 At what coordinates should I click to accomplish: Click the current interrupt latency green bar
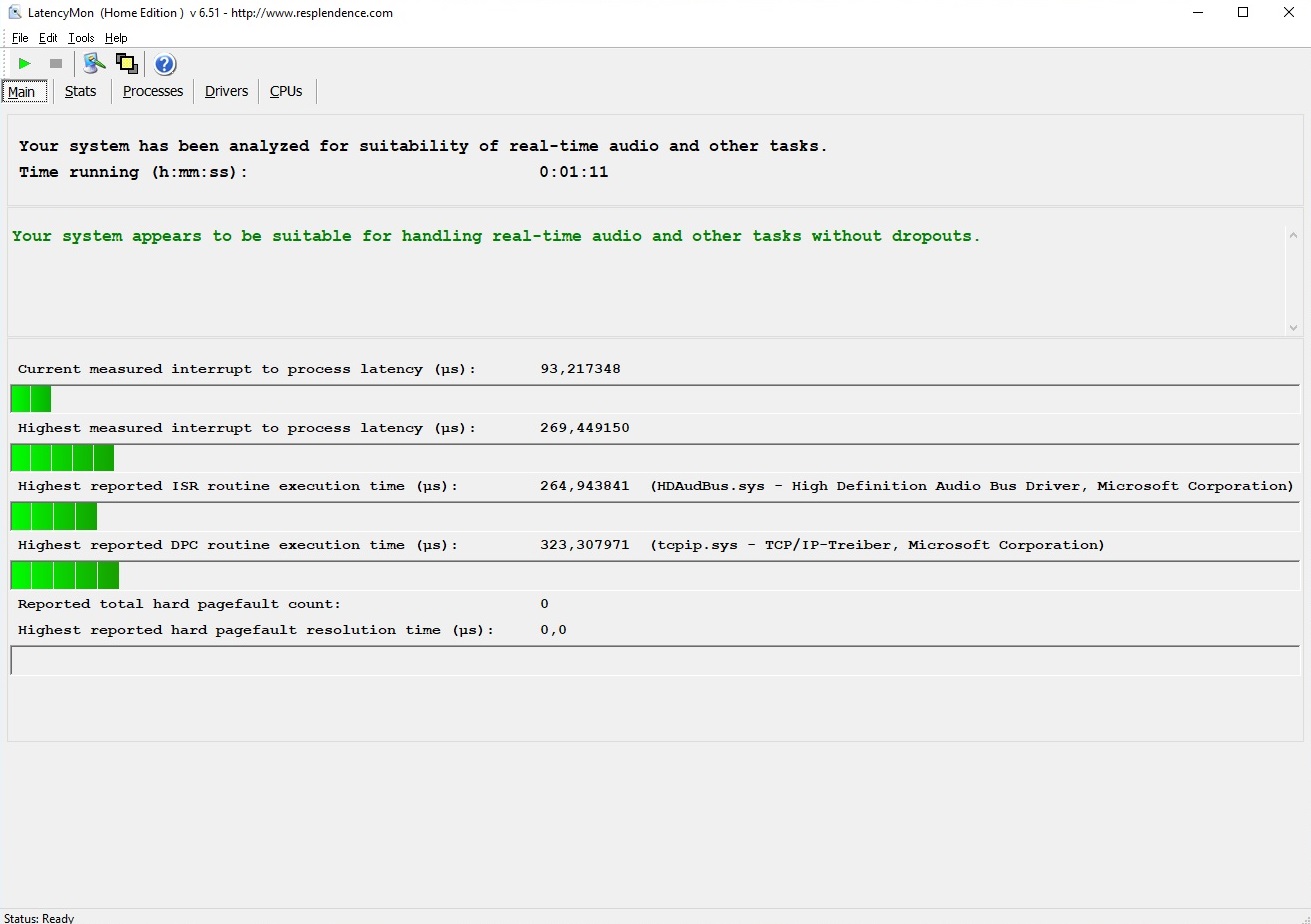31,399
